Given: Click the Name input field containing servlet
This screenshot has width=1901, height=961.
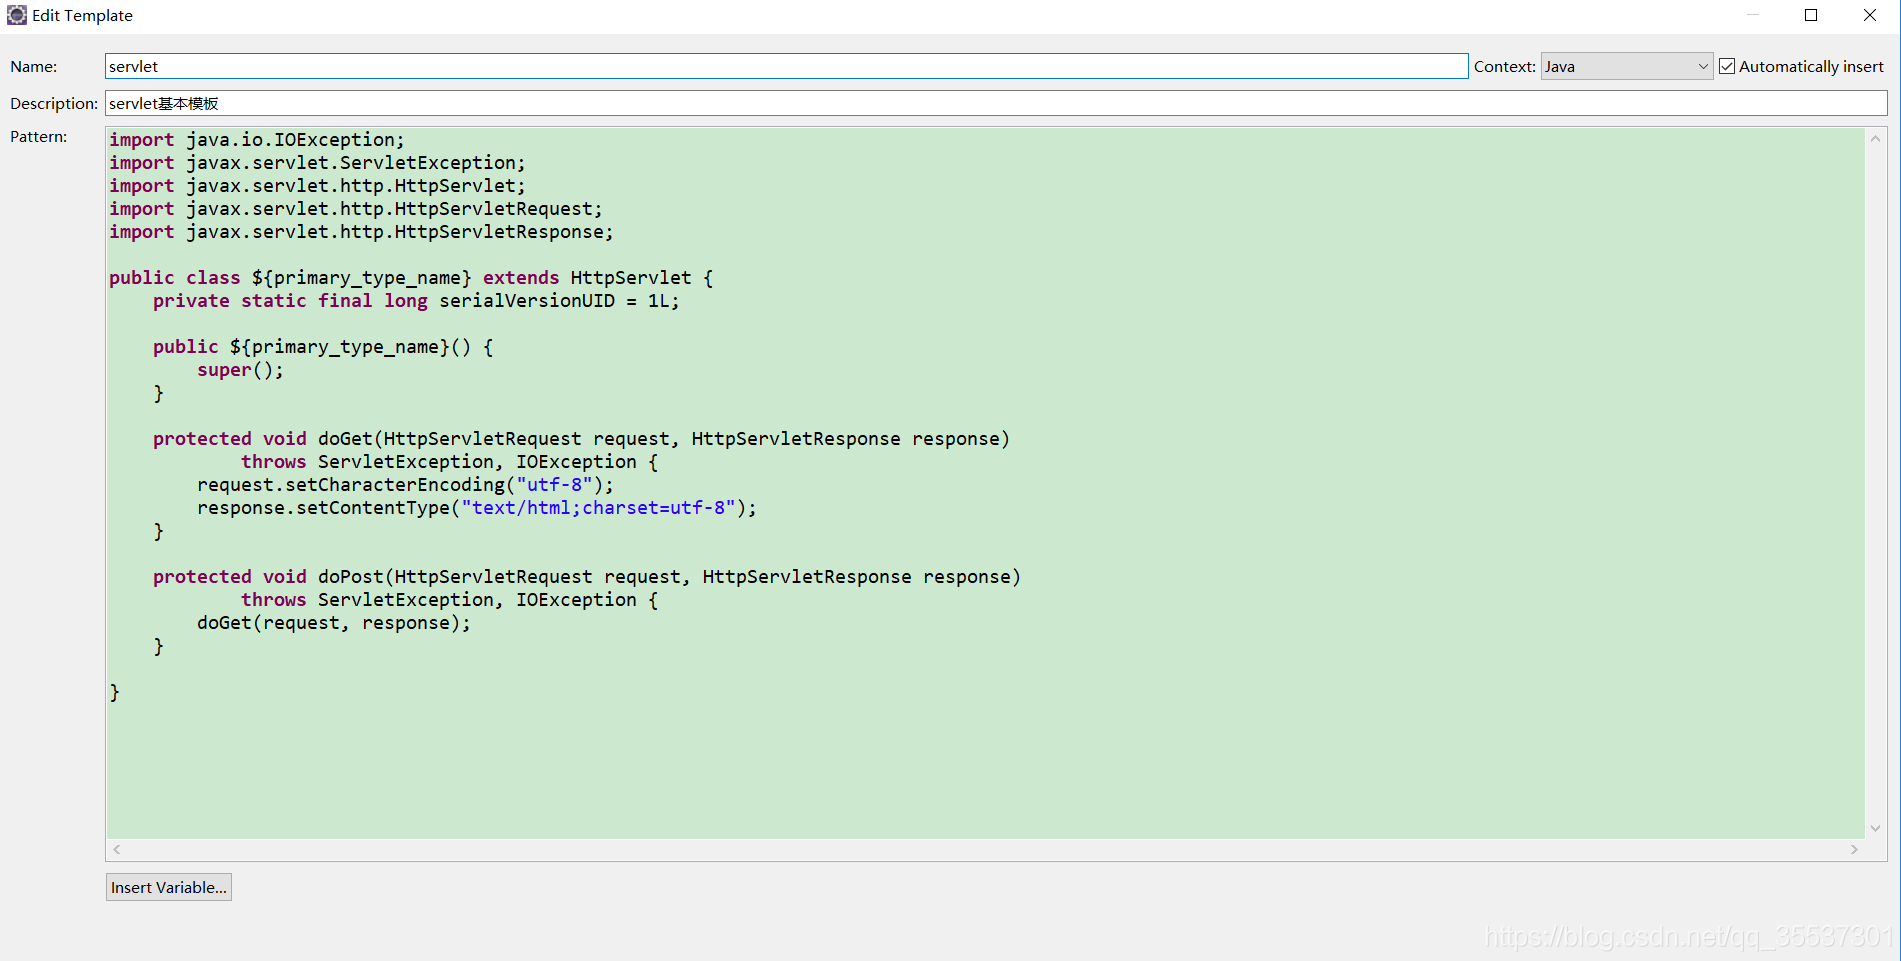Looking at the screenshot, I should (x=786, y=66).
